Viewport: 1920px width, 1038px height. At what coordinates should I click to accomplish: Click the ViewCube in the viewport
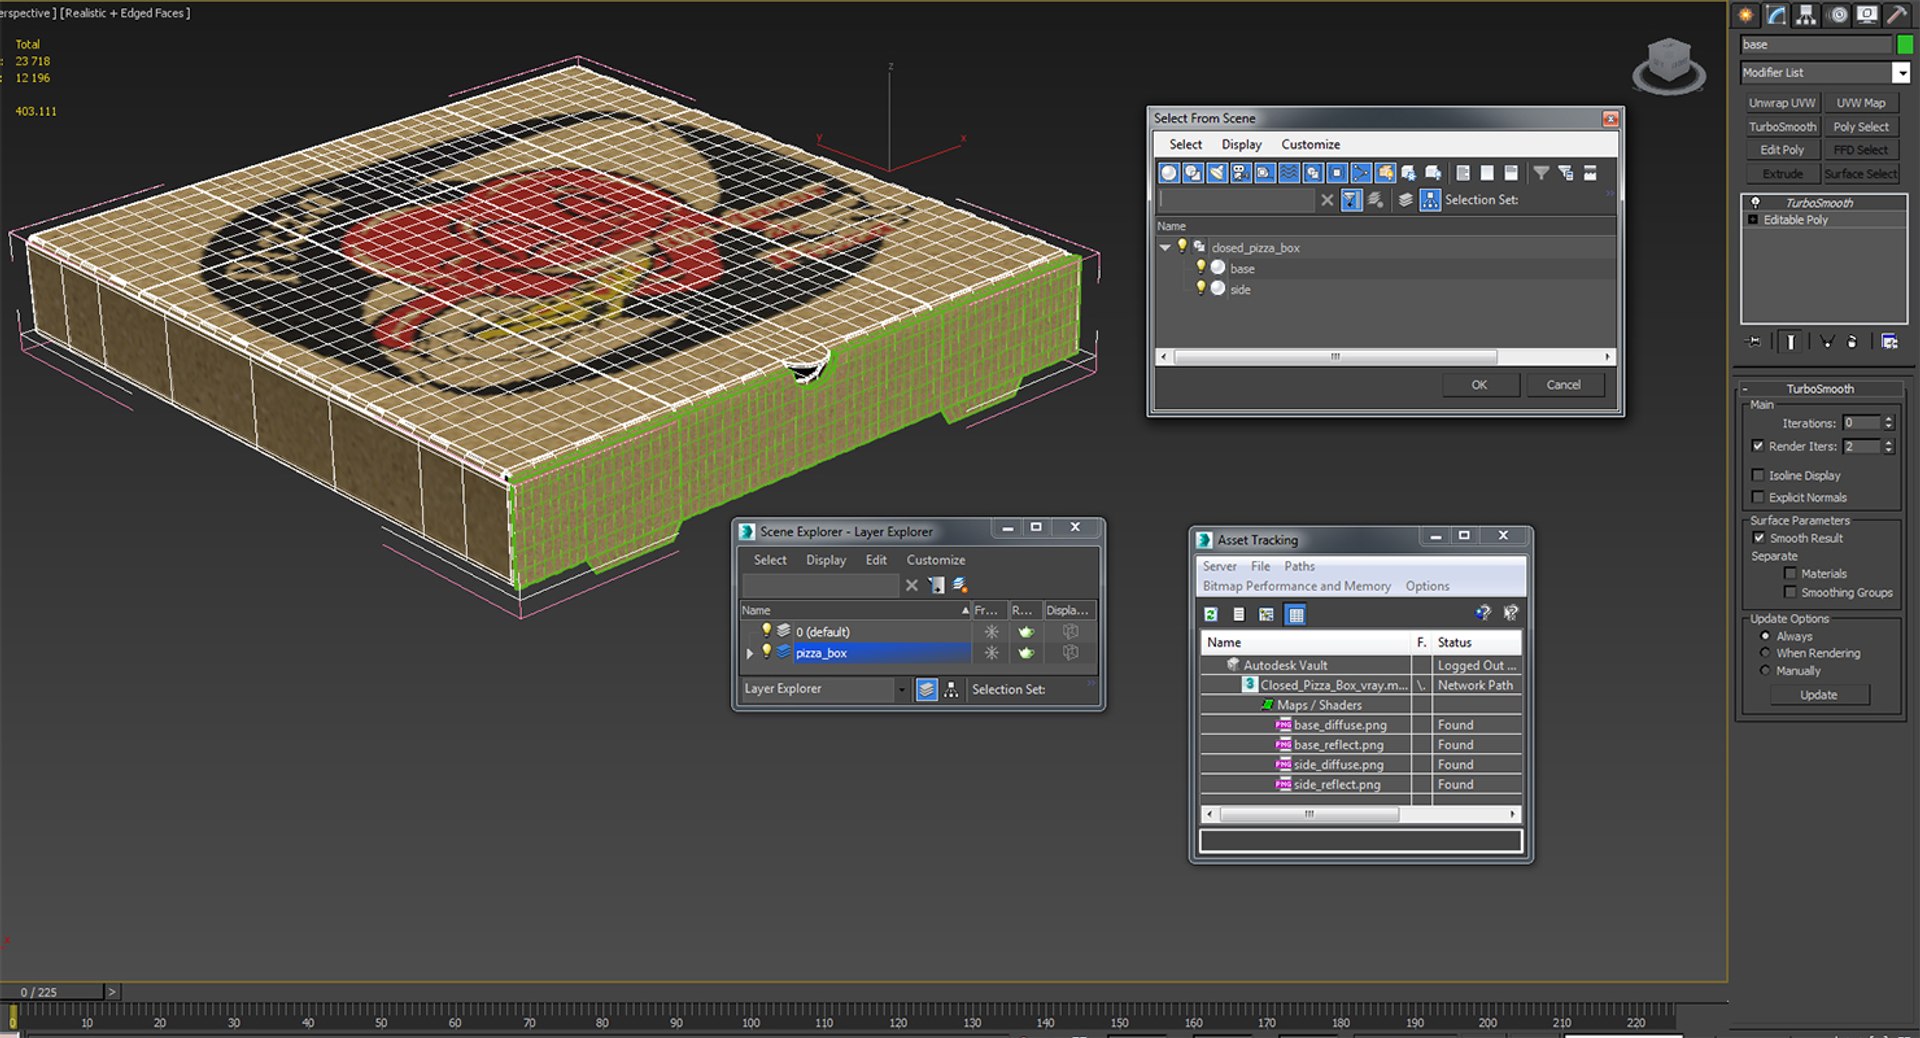coord(1668,66)
